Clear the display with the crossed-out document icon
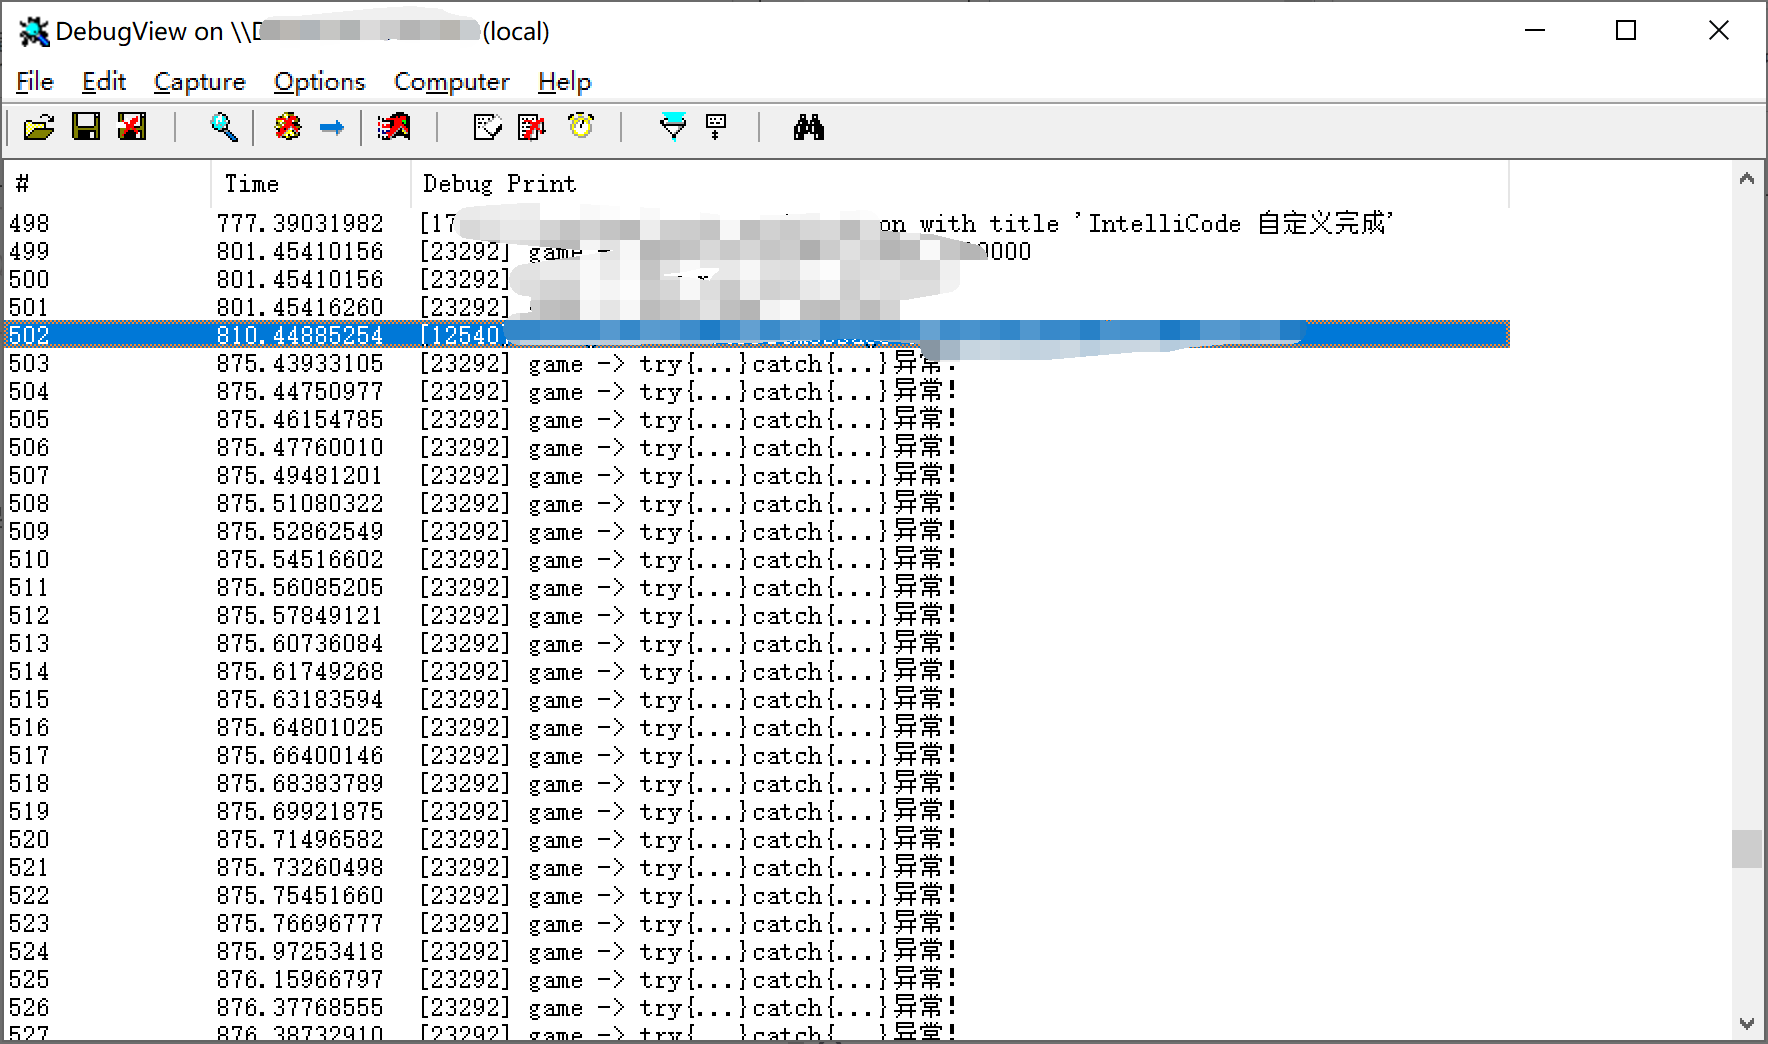This screenshot has height=1044, width=1768. [530, 127]
